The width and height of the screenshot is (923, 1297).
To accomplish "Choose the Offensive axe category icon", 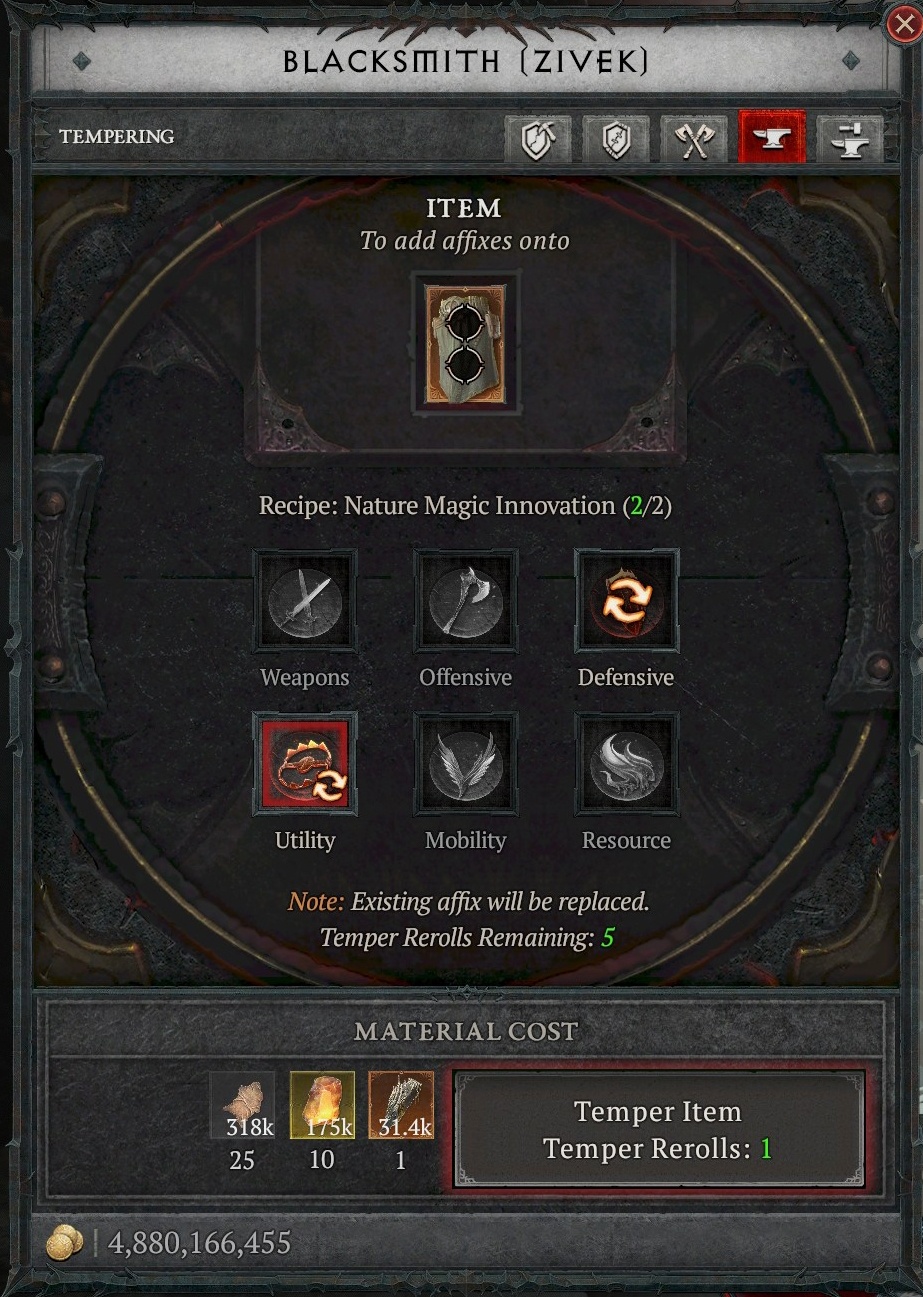I will click(465, 600).
